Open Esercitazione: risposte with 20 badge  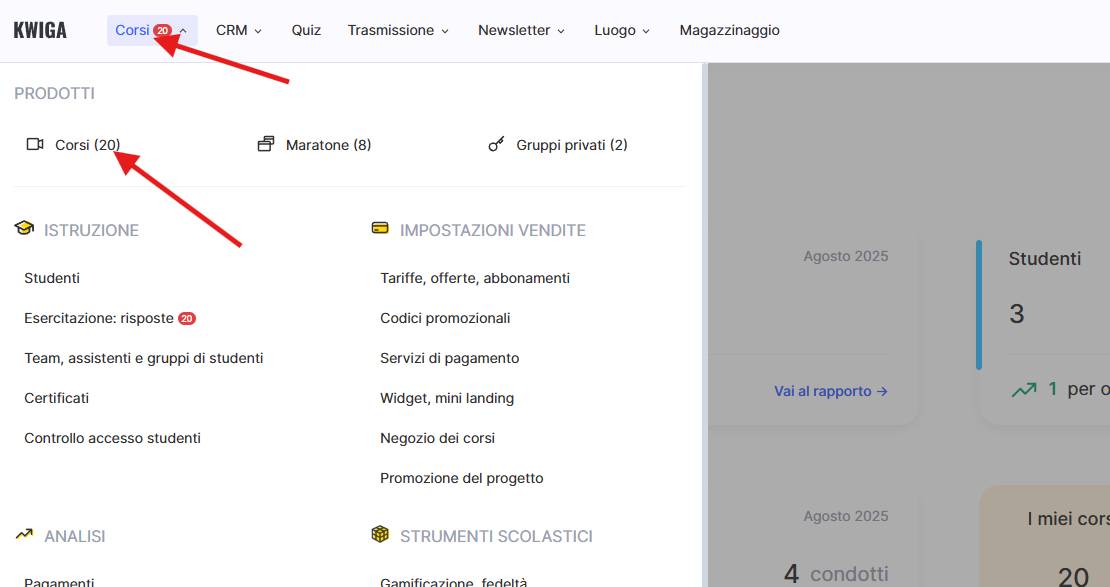tap(99, 318)
